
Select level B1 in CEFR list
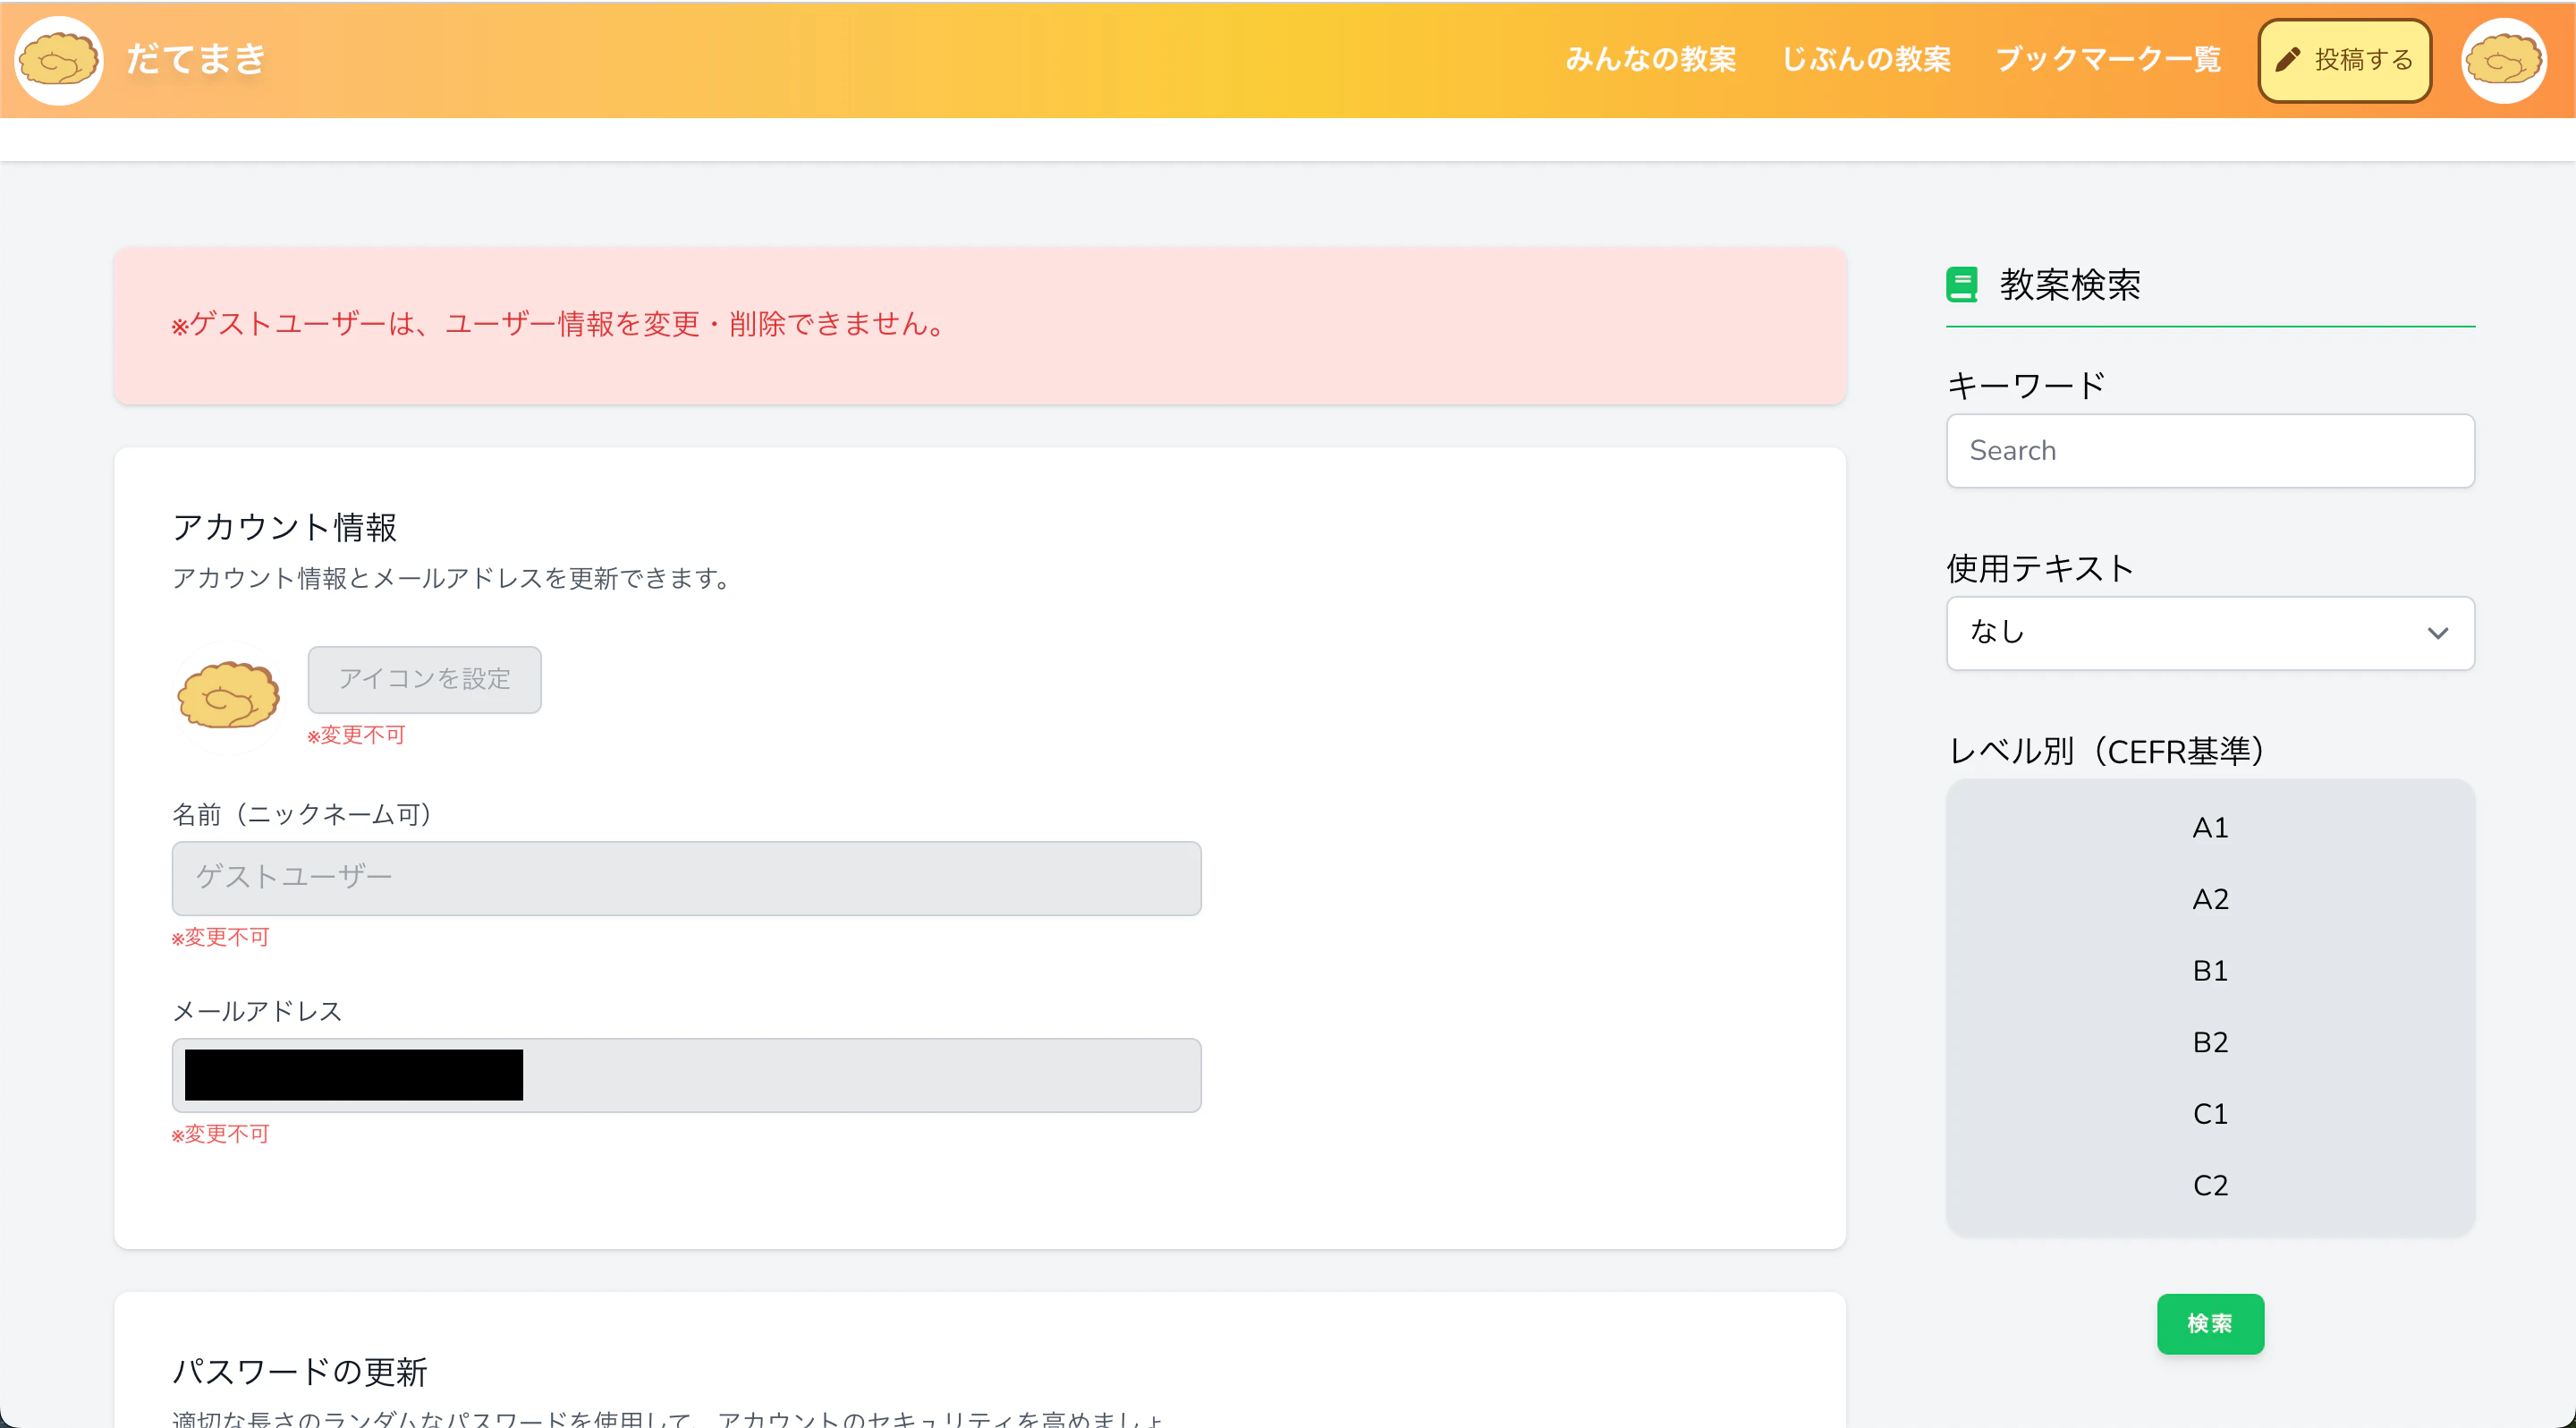tap(2210, 971)
